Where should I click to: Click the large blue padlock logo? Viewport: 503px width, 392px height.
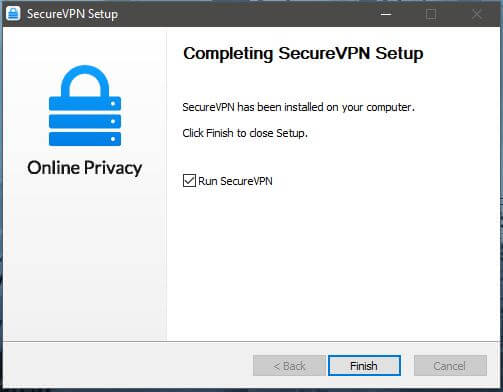(85, 106)
